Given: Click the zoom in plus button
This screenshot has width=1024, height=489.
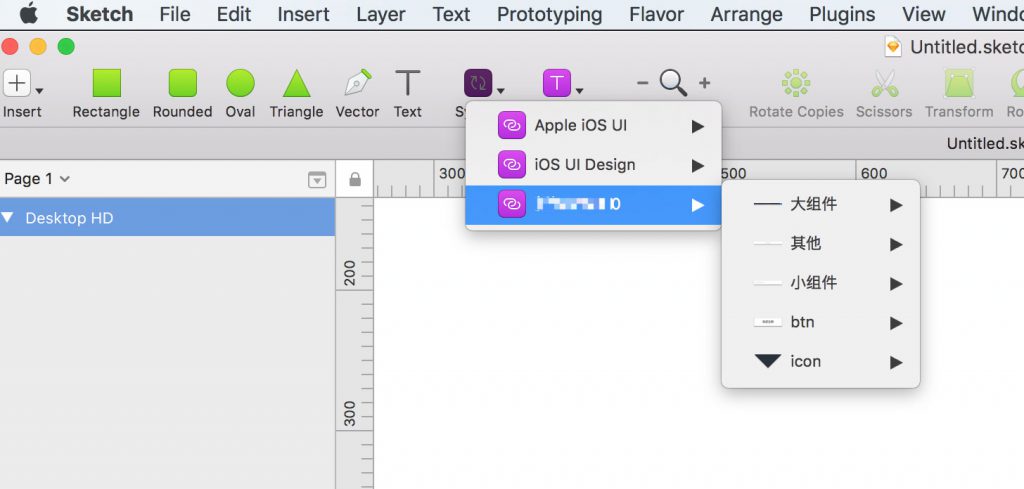Looking at the screenshot, I should (x=704, y=83).
